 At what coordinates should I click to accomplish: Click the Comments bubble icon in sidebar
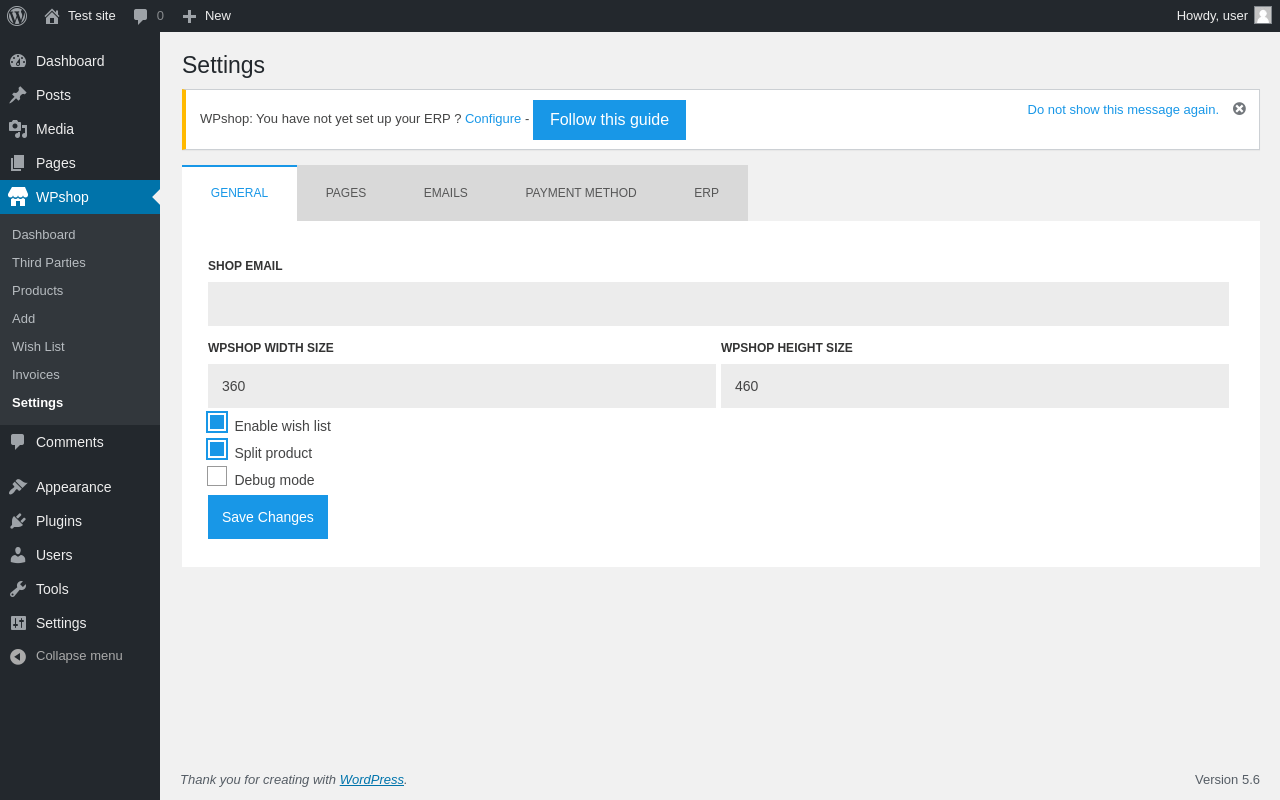[x=18, y=442]
